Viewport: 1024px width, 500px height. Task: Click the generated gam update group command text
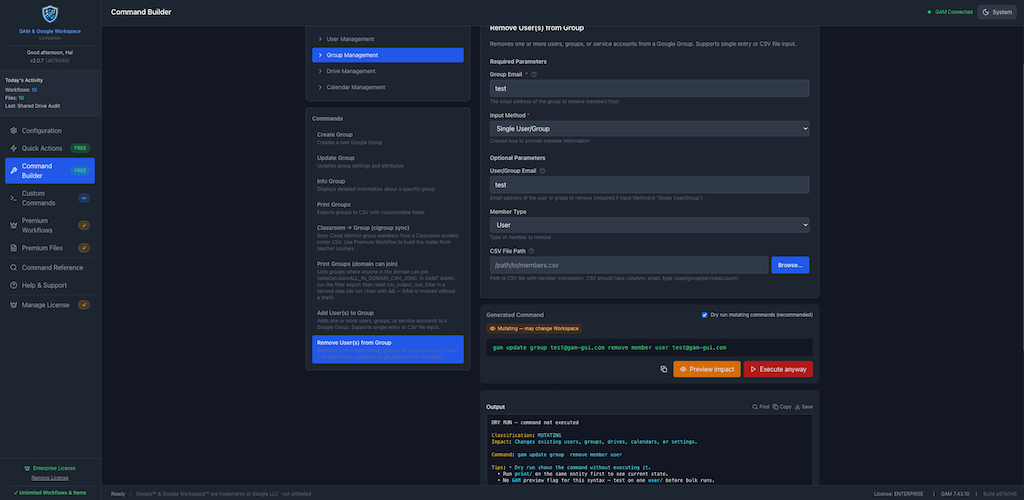coord(609,348)
